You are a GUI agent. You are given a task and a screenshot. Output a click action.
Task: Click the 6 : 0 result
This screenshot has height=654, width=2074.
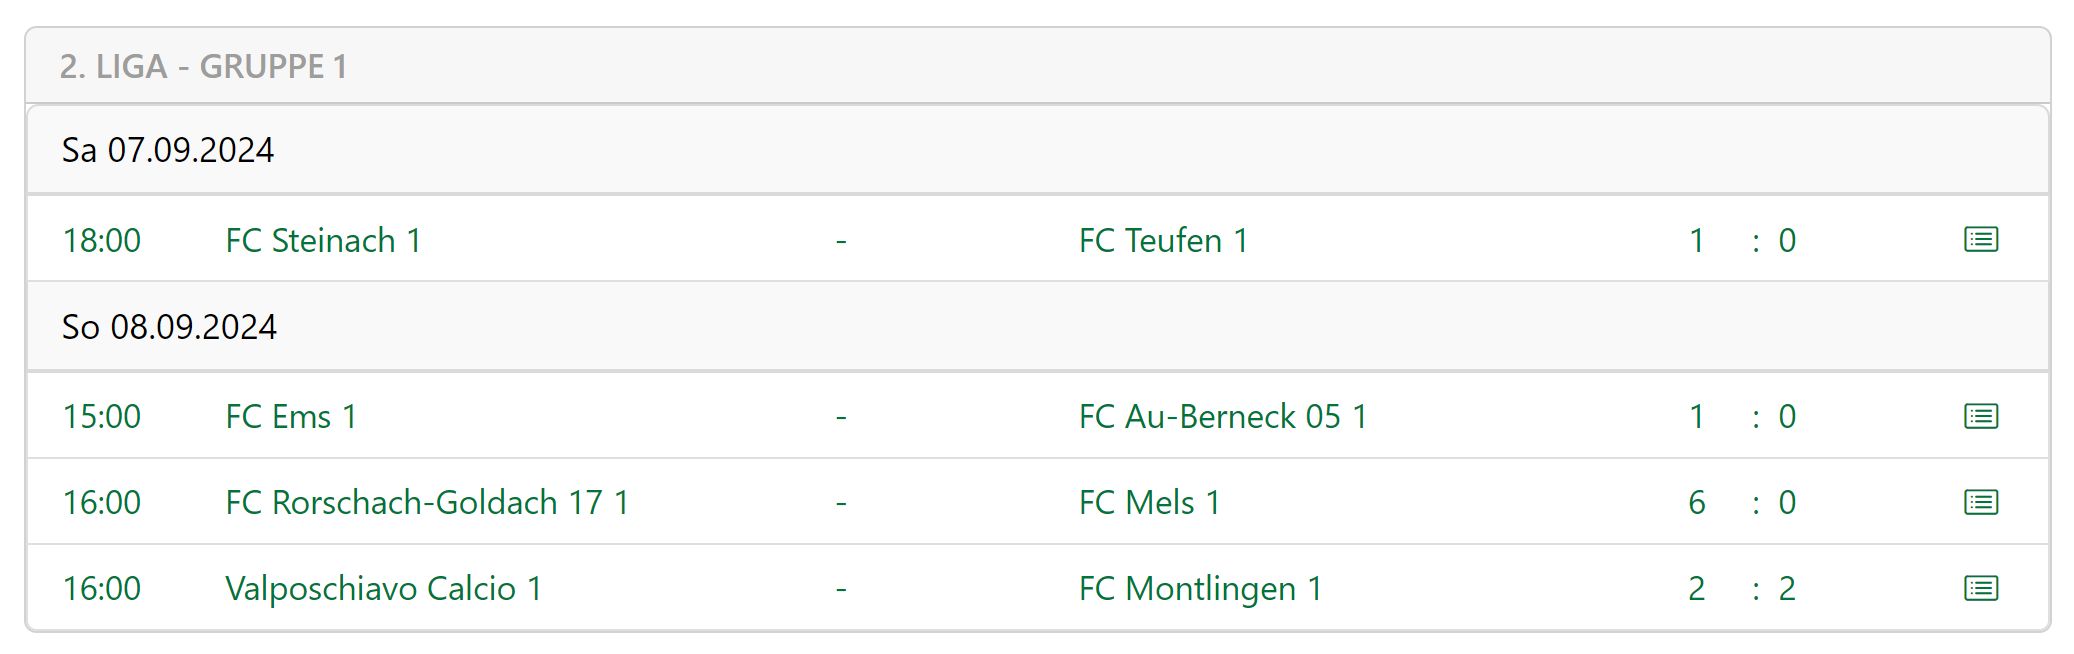pyautogui.click(x=1742, y=502)
